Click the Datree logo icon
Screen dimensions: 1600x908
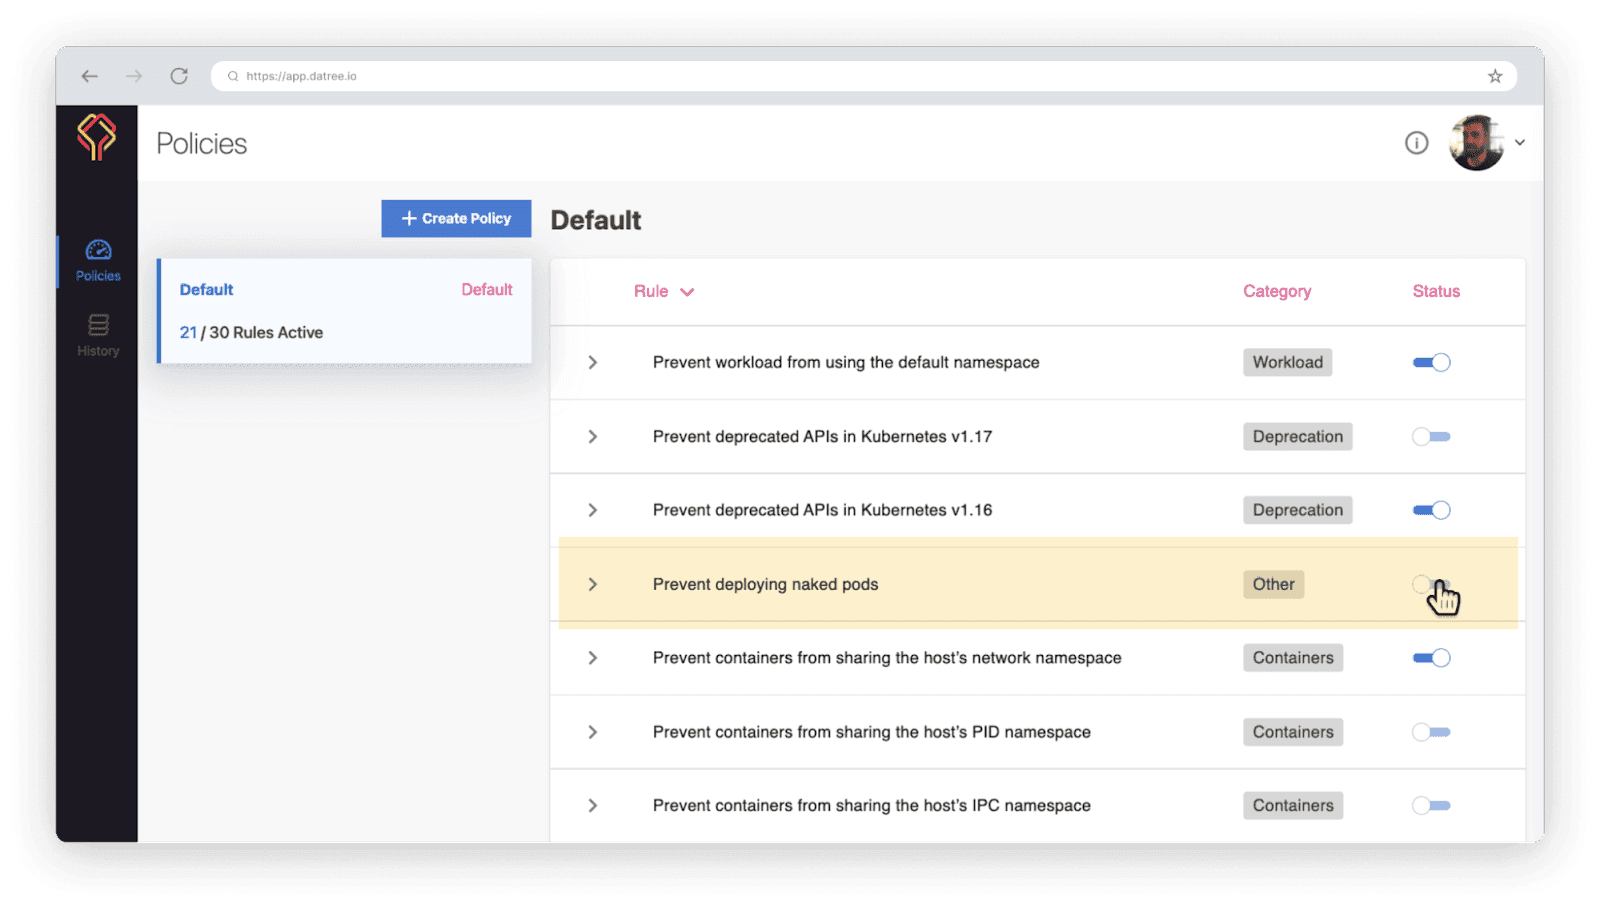[97, 137]
